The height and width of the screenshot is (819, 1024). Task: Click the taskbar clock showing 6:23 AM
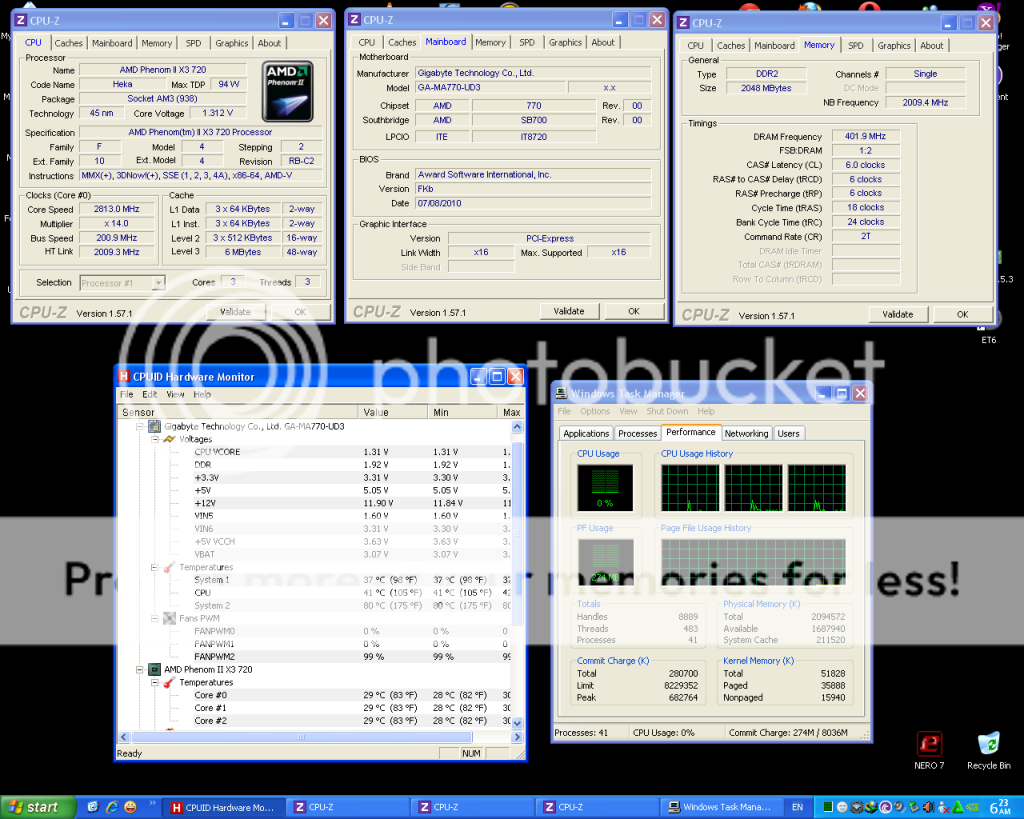(x=999, y=807)
